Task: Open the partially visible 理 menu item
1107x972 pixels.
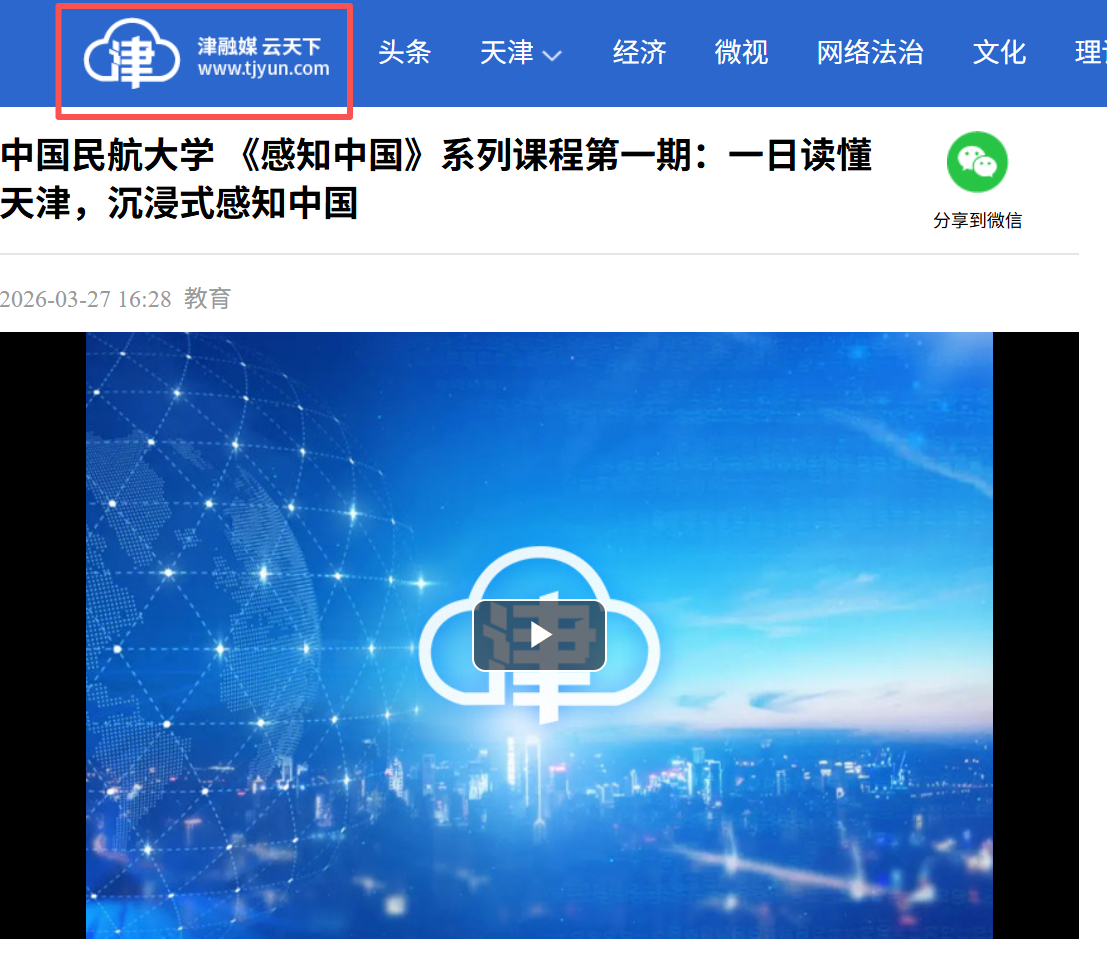Action: (x=1091, y=52)
